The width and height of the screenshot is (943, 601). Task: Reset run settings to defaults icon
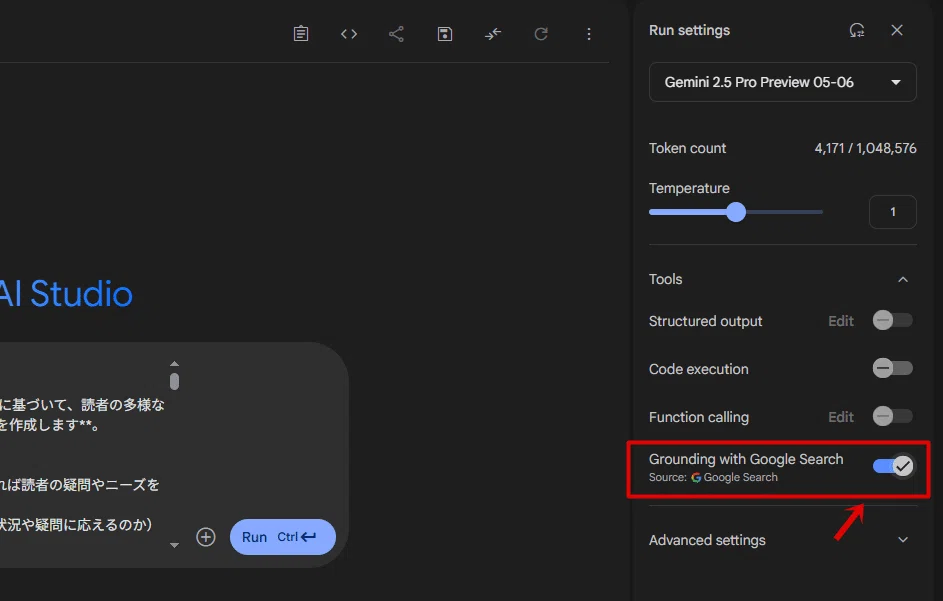pos(857,30)
